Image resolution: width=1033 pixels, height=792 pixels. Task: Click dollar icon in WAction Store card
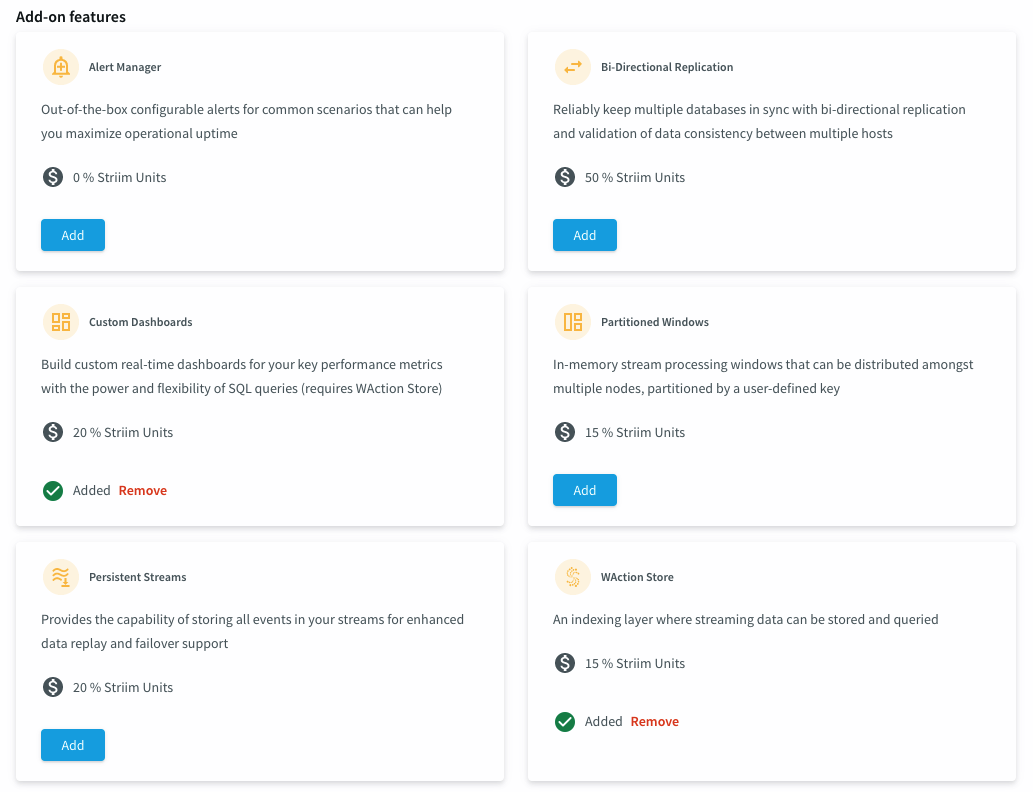point(565,663)
